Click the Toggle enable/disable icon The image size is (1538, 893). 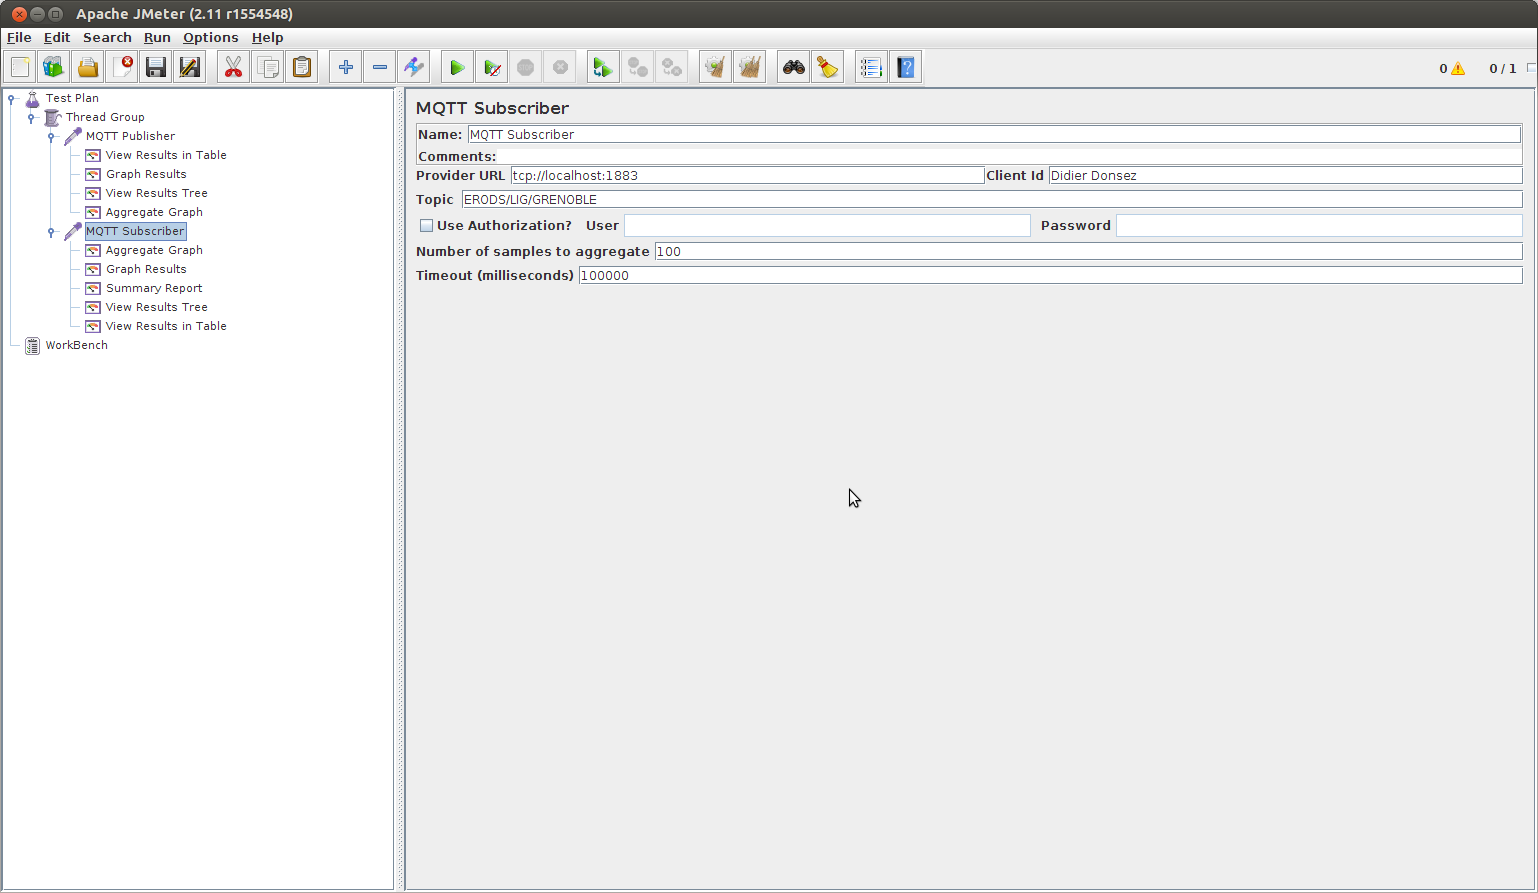pos(414,68)
